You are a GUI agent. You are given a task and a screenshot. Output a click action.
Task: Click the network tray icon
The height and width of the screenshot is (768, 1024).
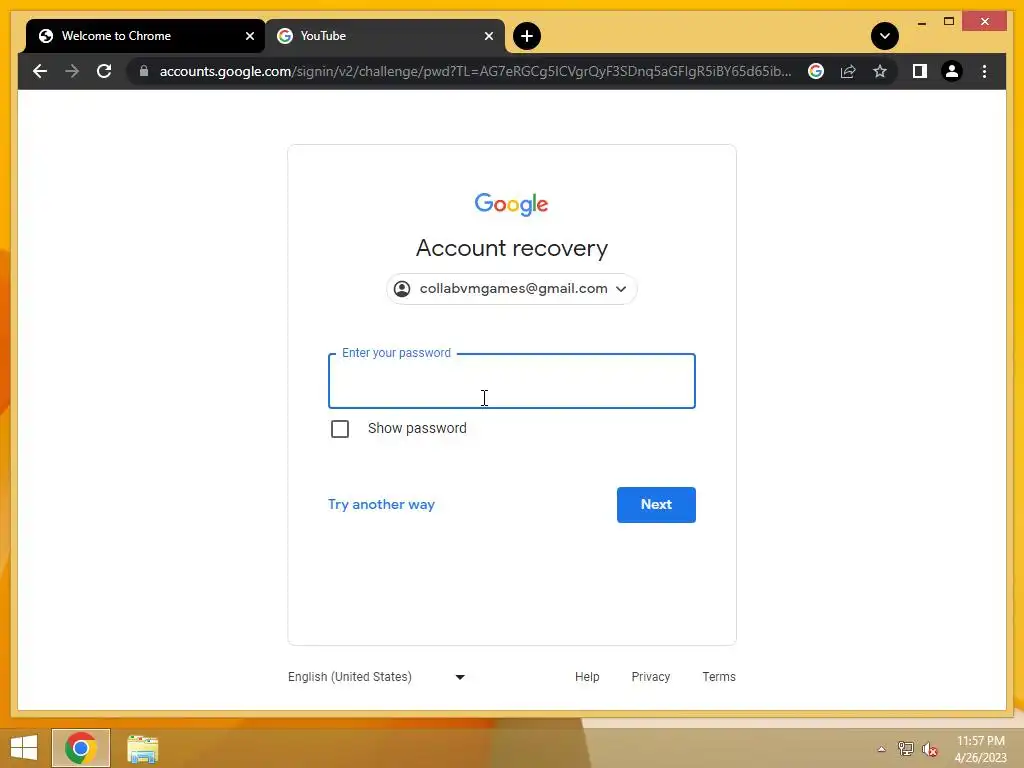coord(906,749)
